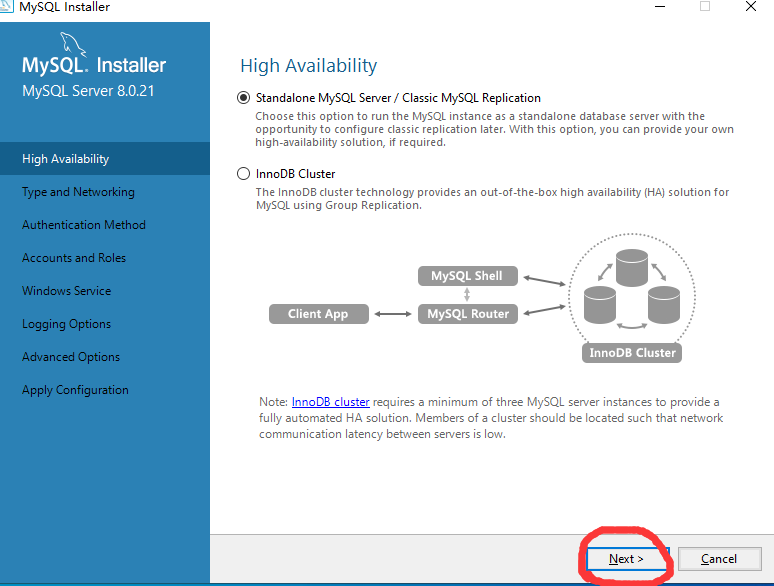This screenshot has height=586, width=774.
Task: Close the MySQL Installer window
Action: (751, 6)
